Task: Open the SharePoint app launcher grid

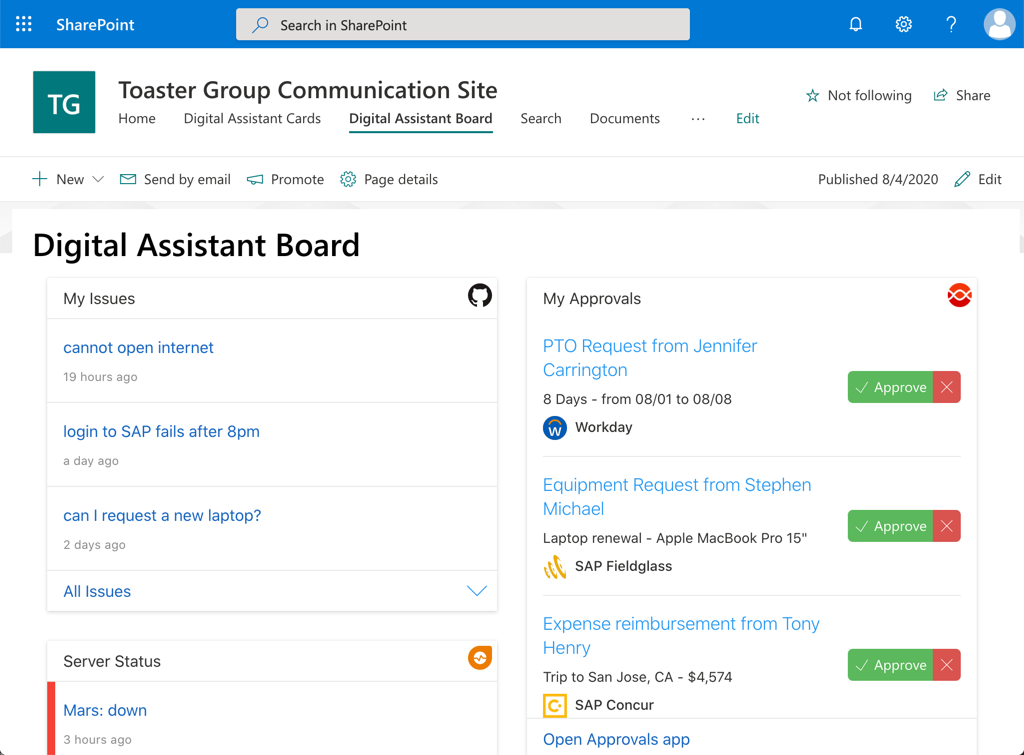Action: pos(24,24)
